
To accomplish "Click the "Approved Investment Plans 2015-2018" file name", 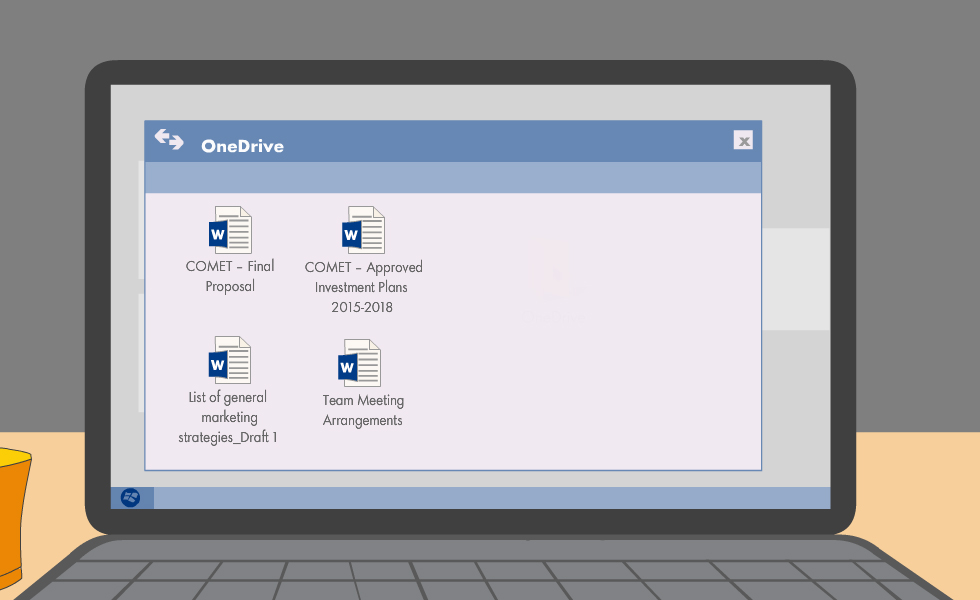I will tap(362, 287).
